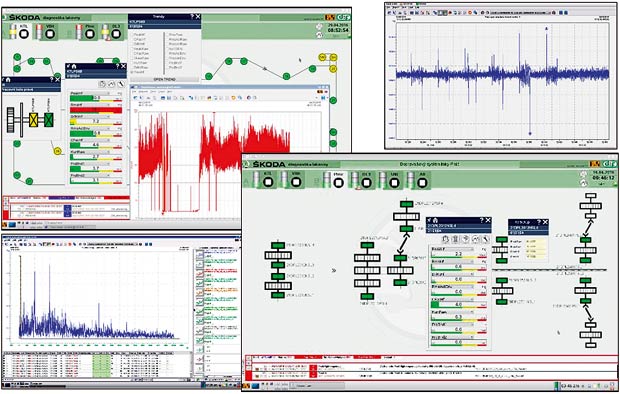Click the >> arrow in the conveyor diagram
Image resolution: width=620 pixels, height=394 pixels.
[x=334, y=271]
